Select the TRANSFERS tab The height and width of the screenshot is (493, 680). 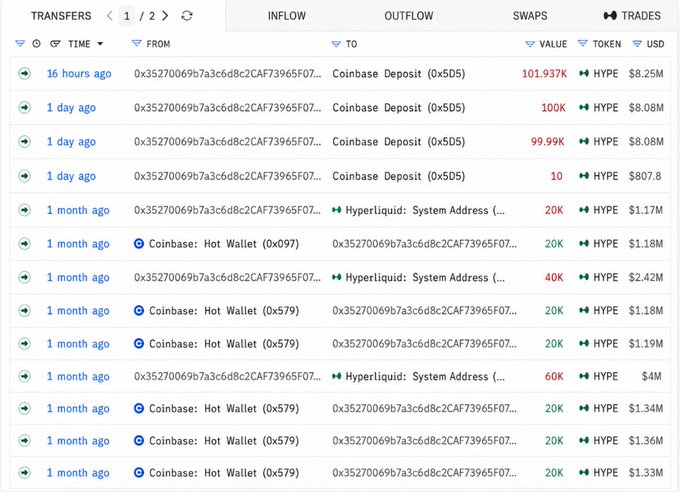[x=61, y=16]
